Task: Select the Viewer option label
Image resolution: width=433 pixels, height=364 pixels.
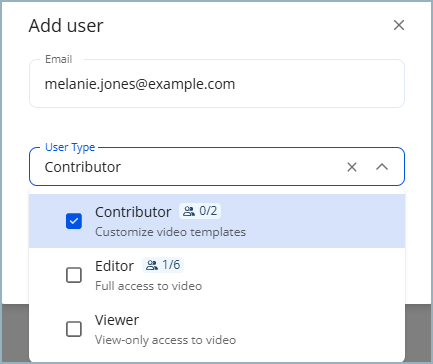Action: [x=117, y=320]
